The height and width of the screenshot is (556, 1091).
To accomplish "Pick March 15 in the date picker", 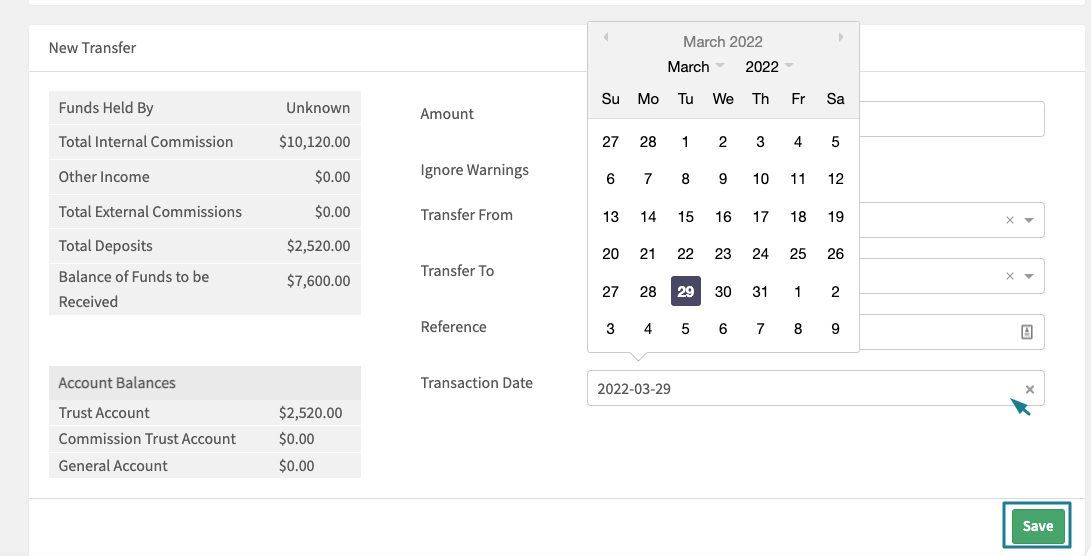I will coord(685,217).
